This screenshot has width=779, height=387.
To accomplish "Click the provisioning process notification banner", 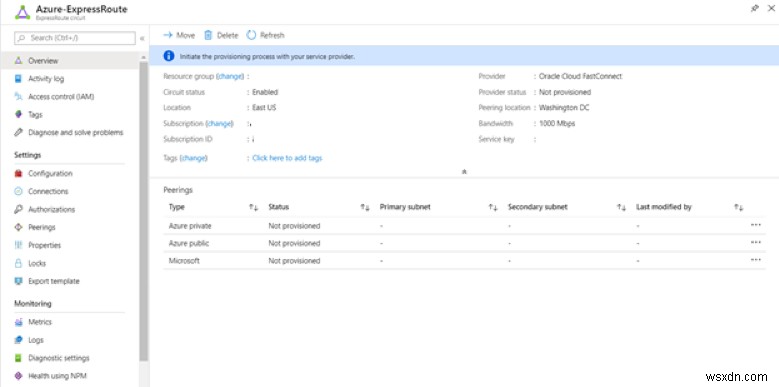I will pos(464,56).
